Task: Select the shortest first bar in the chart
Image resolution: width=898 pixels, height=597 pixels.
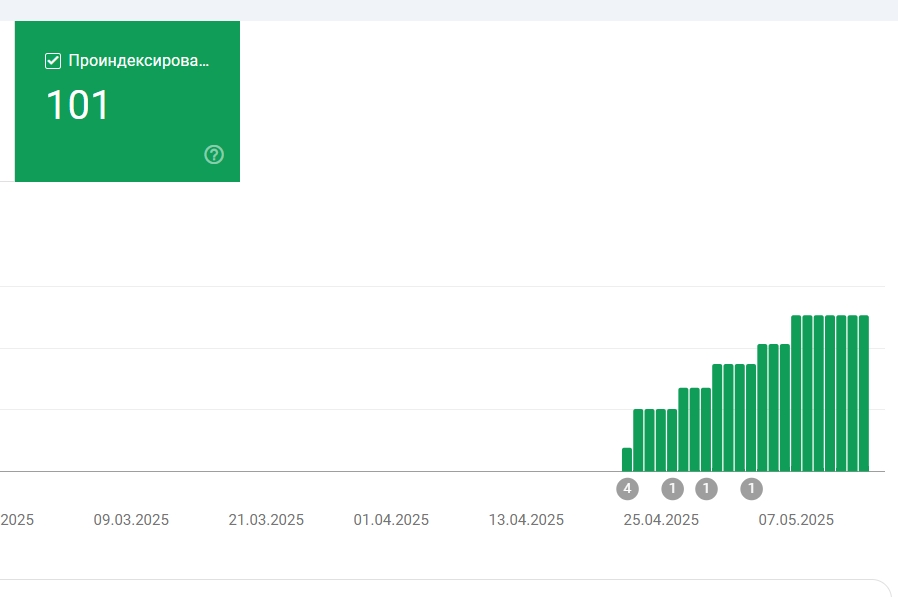Action: (627, 459)
